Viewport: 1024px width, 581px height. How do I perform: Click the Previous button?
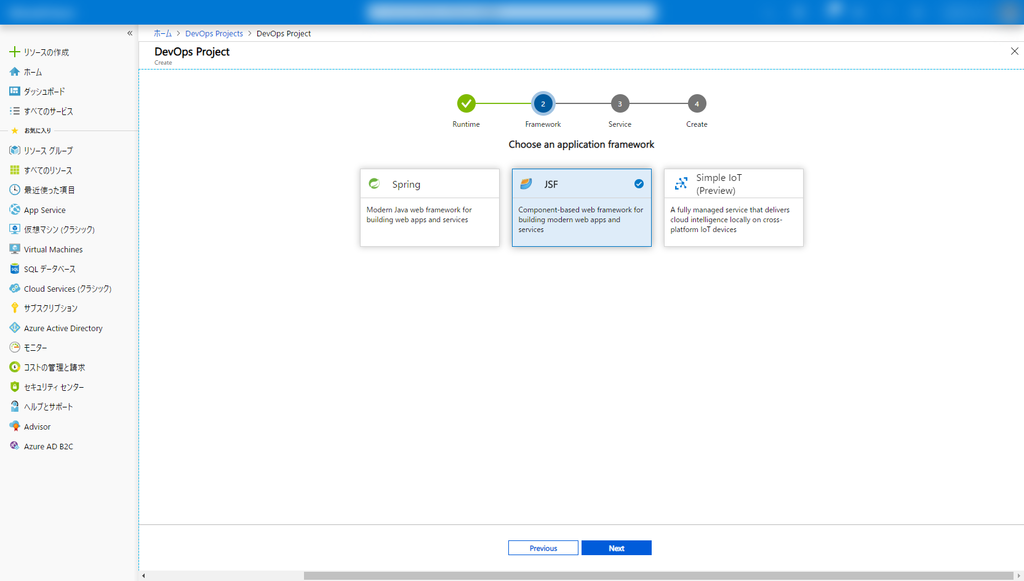(543, 548)
